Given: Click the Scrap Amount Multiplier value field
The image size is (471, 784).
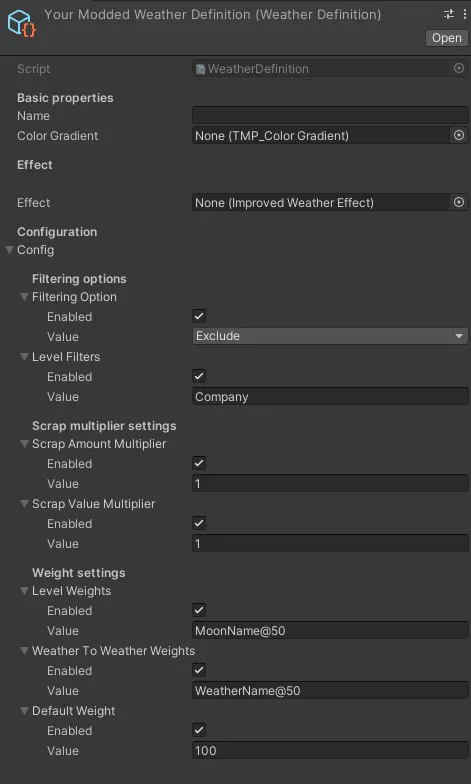Looking at the screenshot, I should tap(330, 484).
